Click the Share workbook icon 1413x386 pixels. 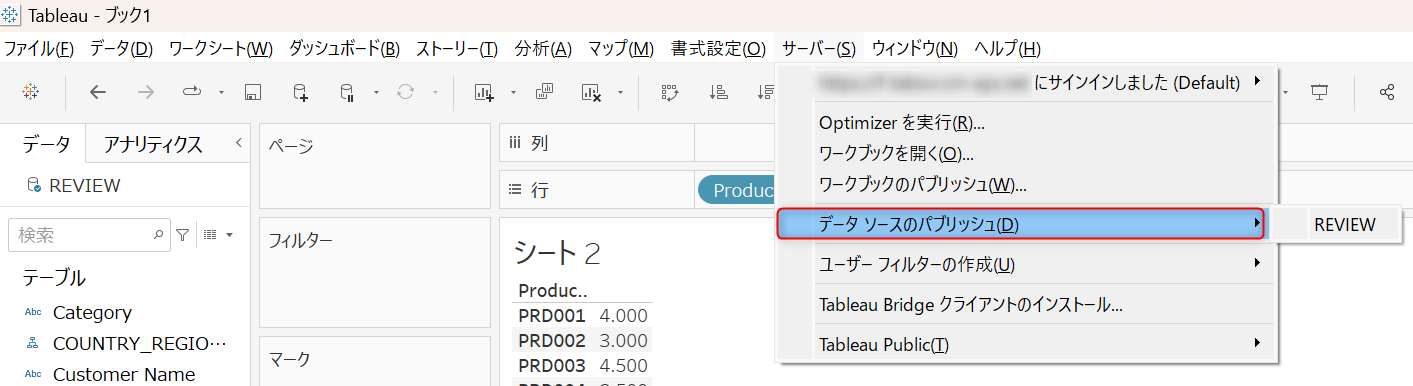click(1387, 92)
